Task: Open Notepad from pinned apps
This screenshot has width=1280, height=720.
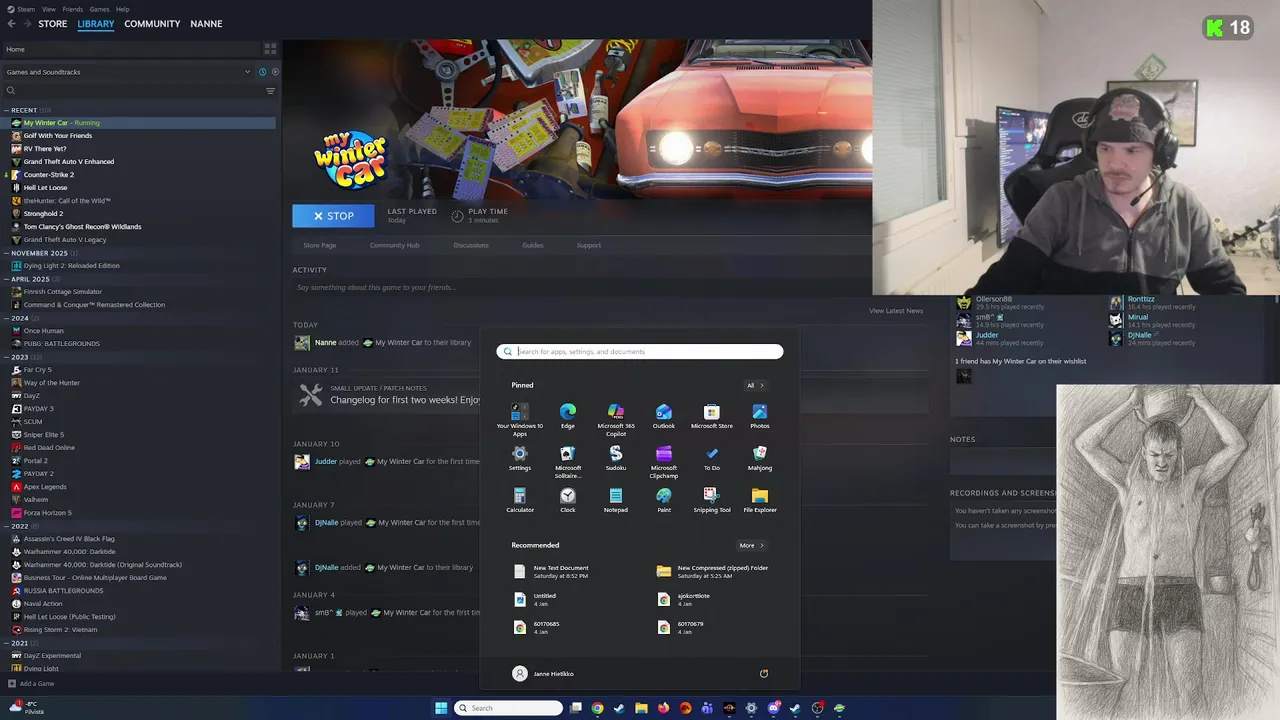Action: tap(616, 501)
